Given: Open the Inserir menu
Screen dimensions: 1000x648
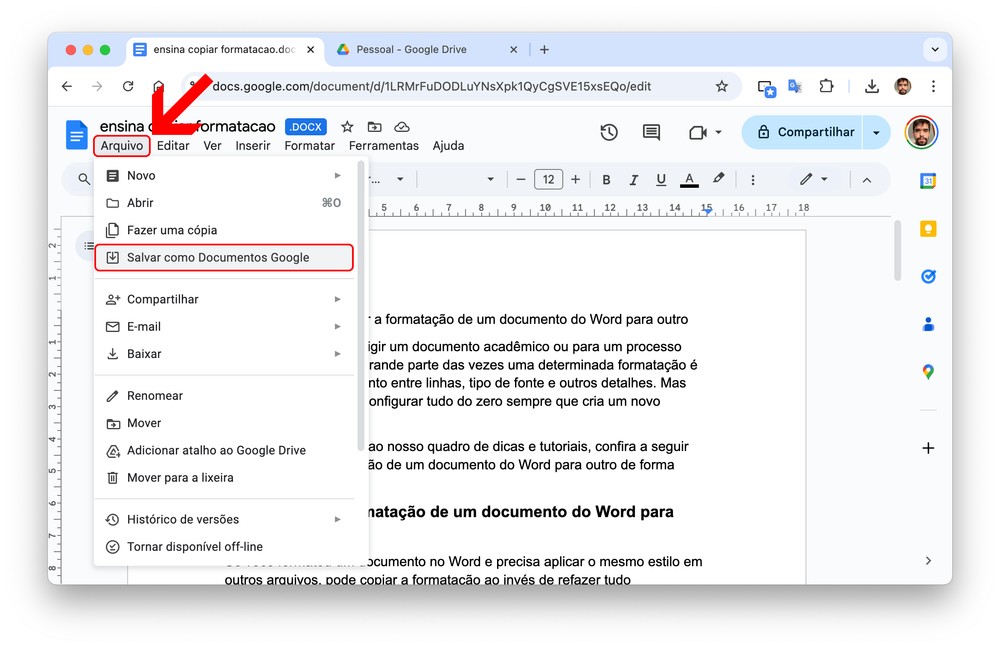Looking at the screenshot, I should [253, 146].
